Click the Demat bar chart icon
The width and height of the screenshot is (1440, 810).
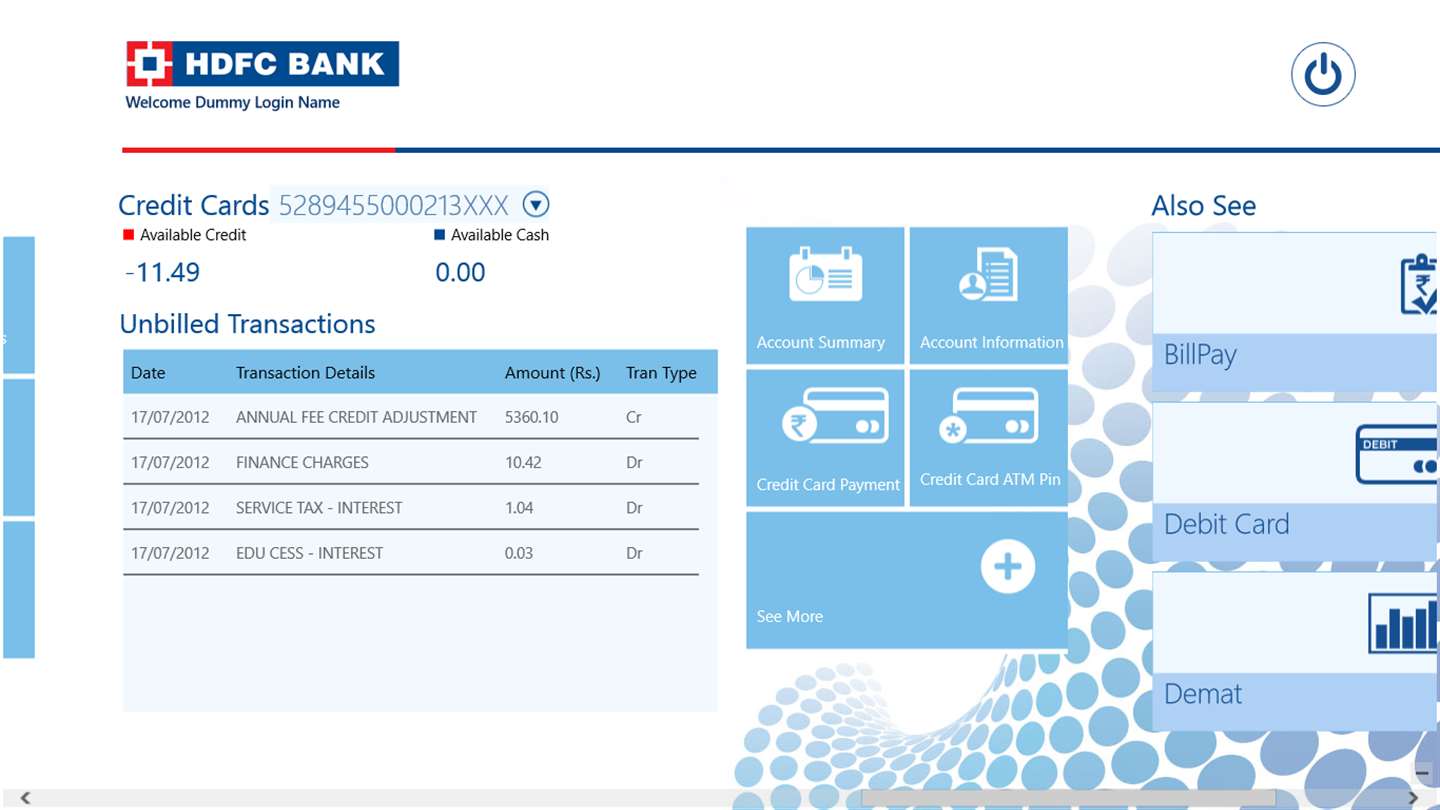pyautogui.click(x=1404, y=622)
